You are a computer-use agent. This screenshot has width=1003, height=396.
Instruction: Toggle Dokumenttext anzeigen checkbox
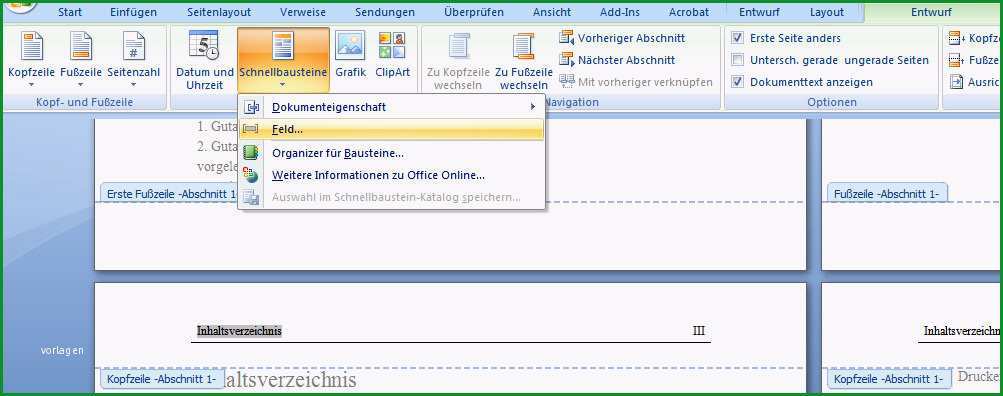(x=738, y=82)
